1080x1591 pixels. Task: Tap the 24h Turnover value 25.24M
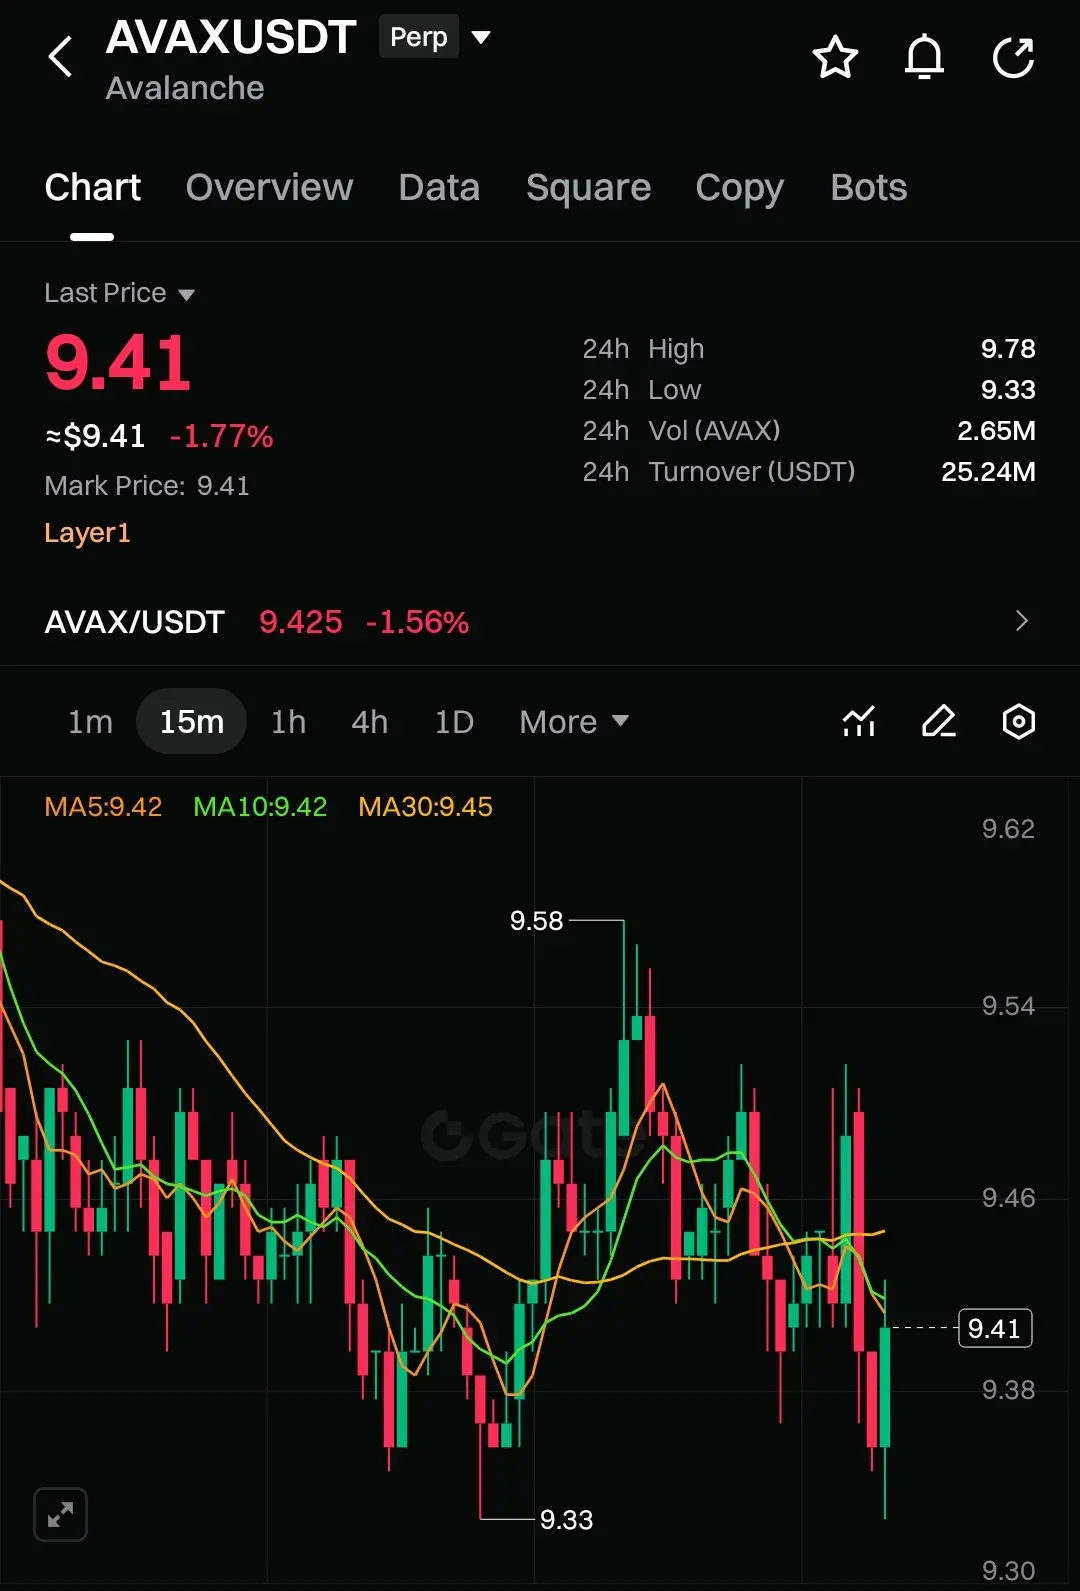click(x=988, y=472)
